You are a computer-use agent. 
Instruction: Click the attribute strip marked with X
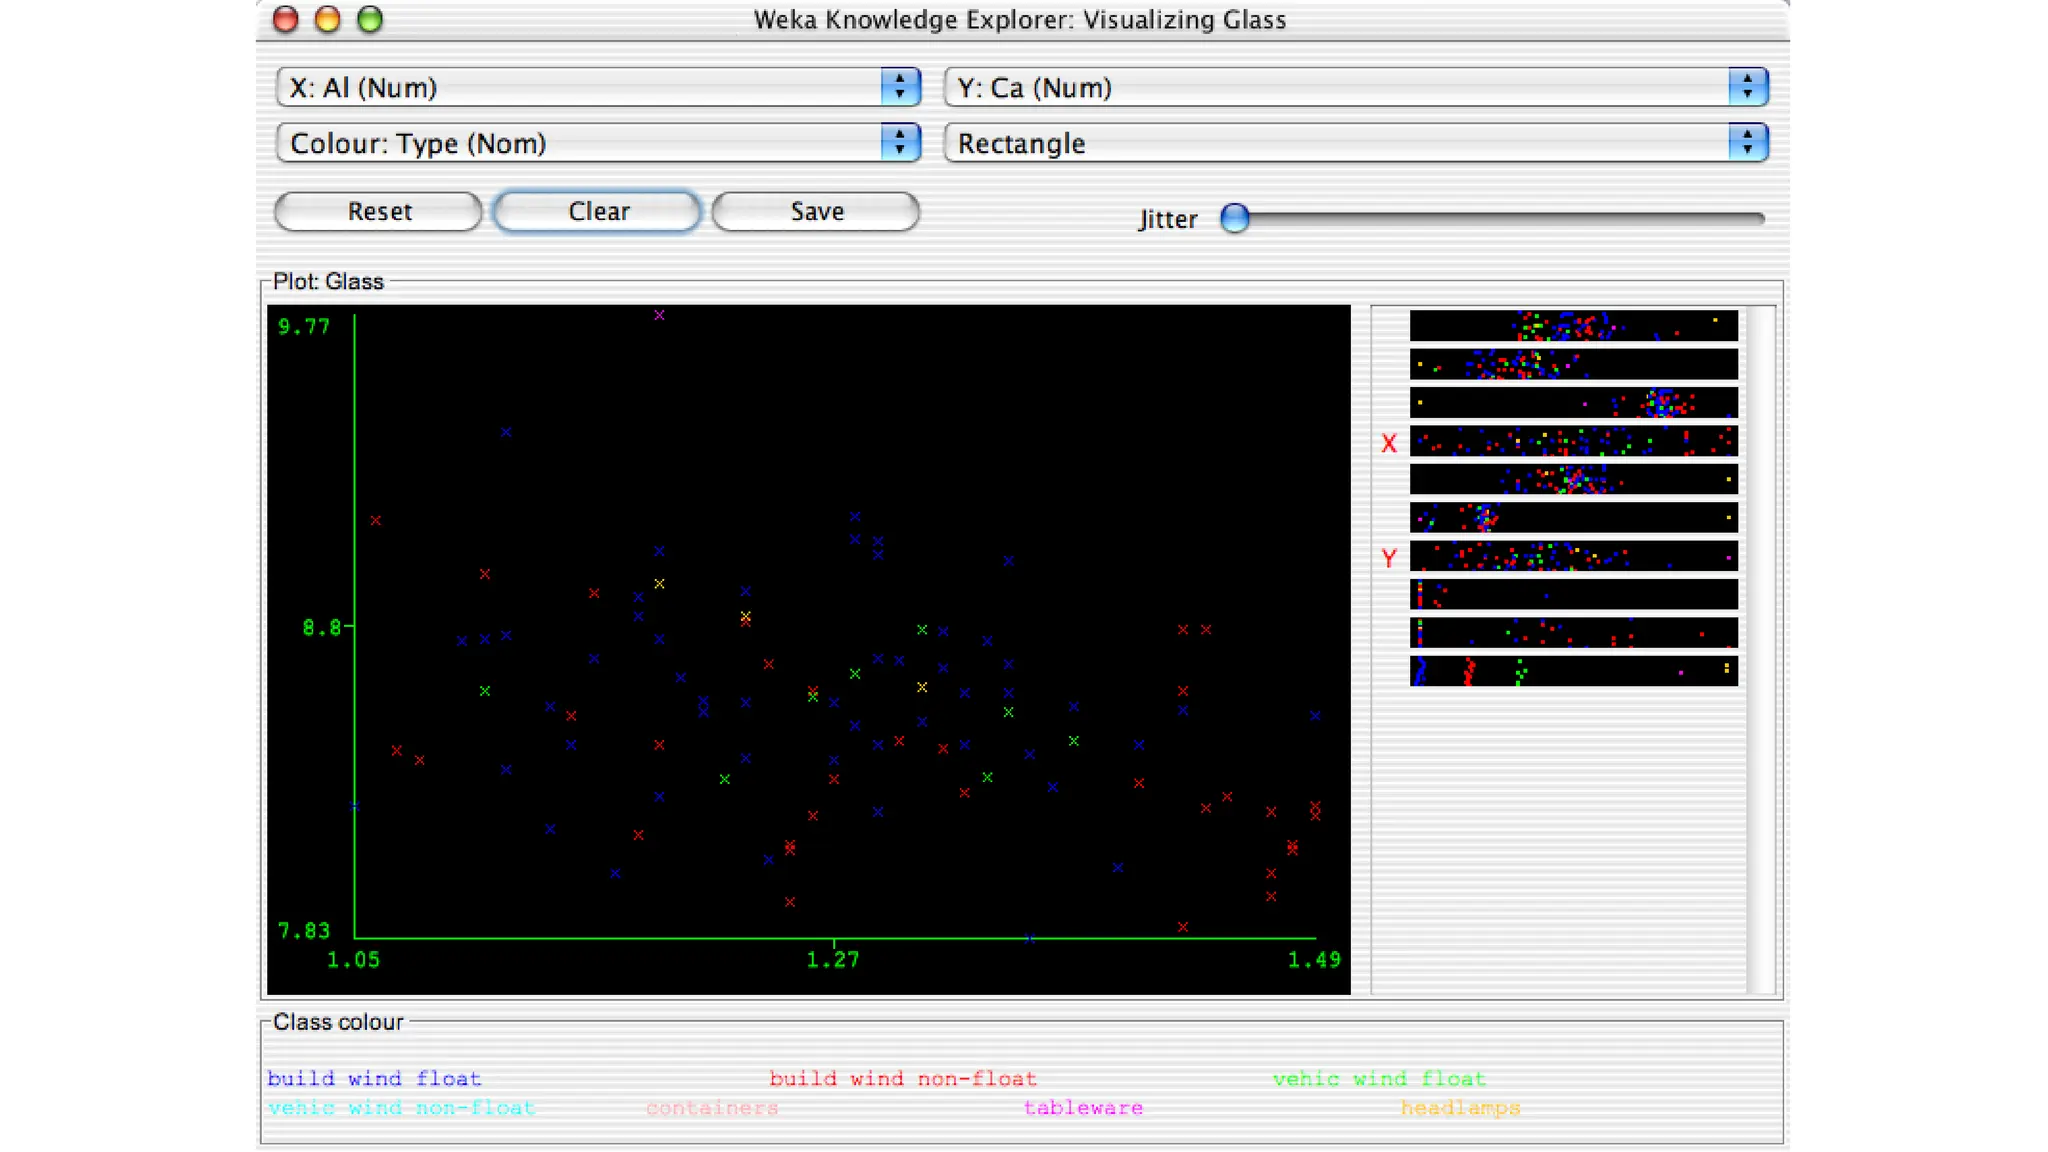coord(1573,441)
